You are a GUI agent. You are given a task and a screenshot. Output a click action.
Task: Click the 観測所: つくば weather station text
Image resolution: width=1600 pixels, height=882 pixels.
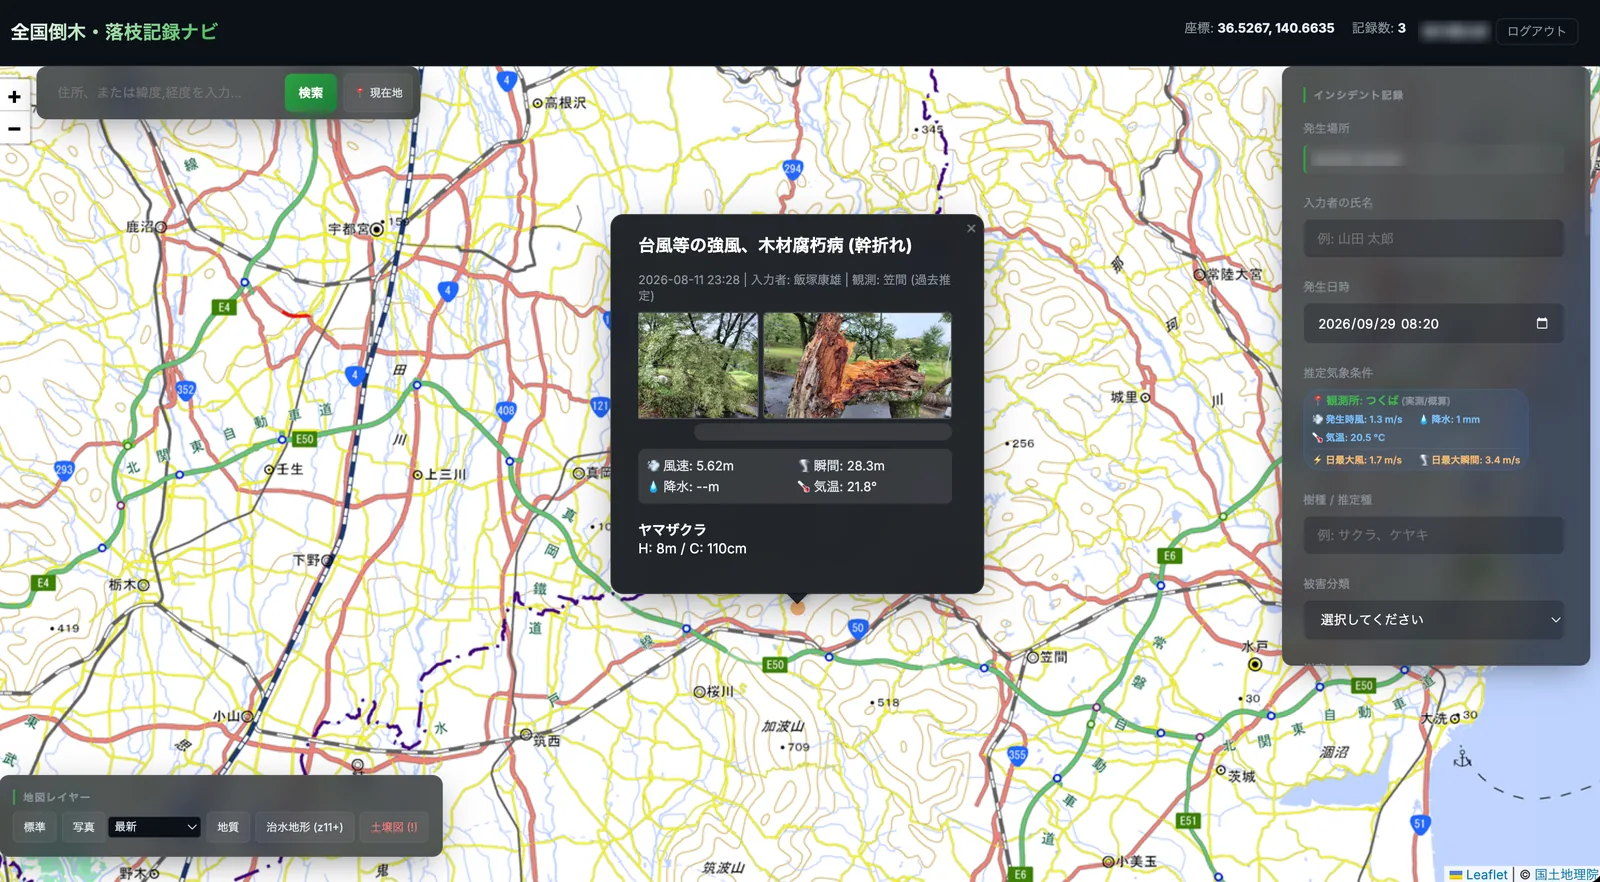pyautogui.click(x=1363, y=400)
